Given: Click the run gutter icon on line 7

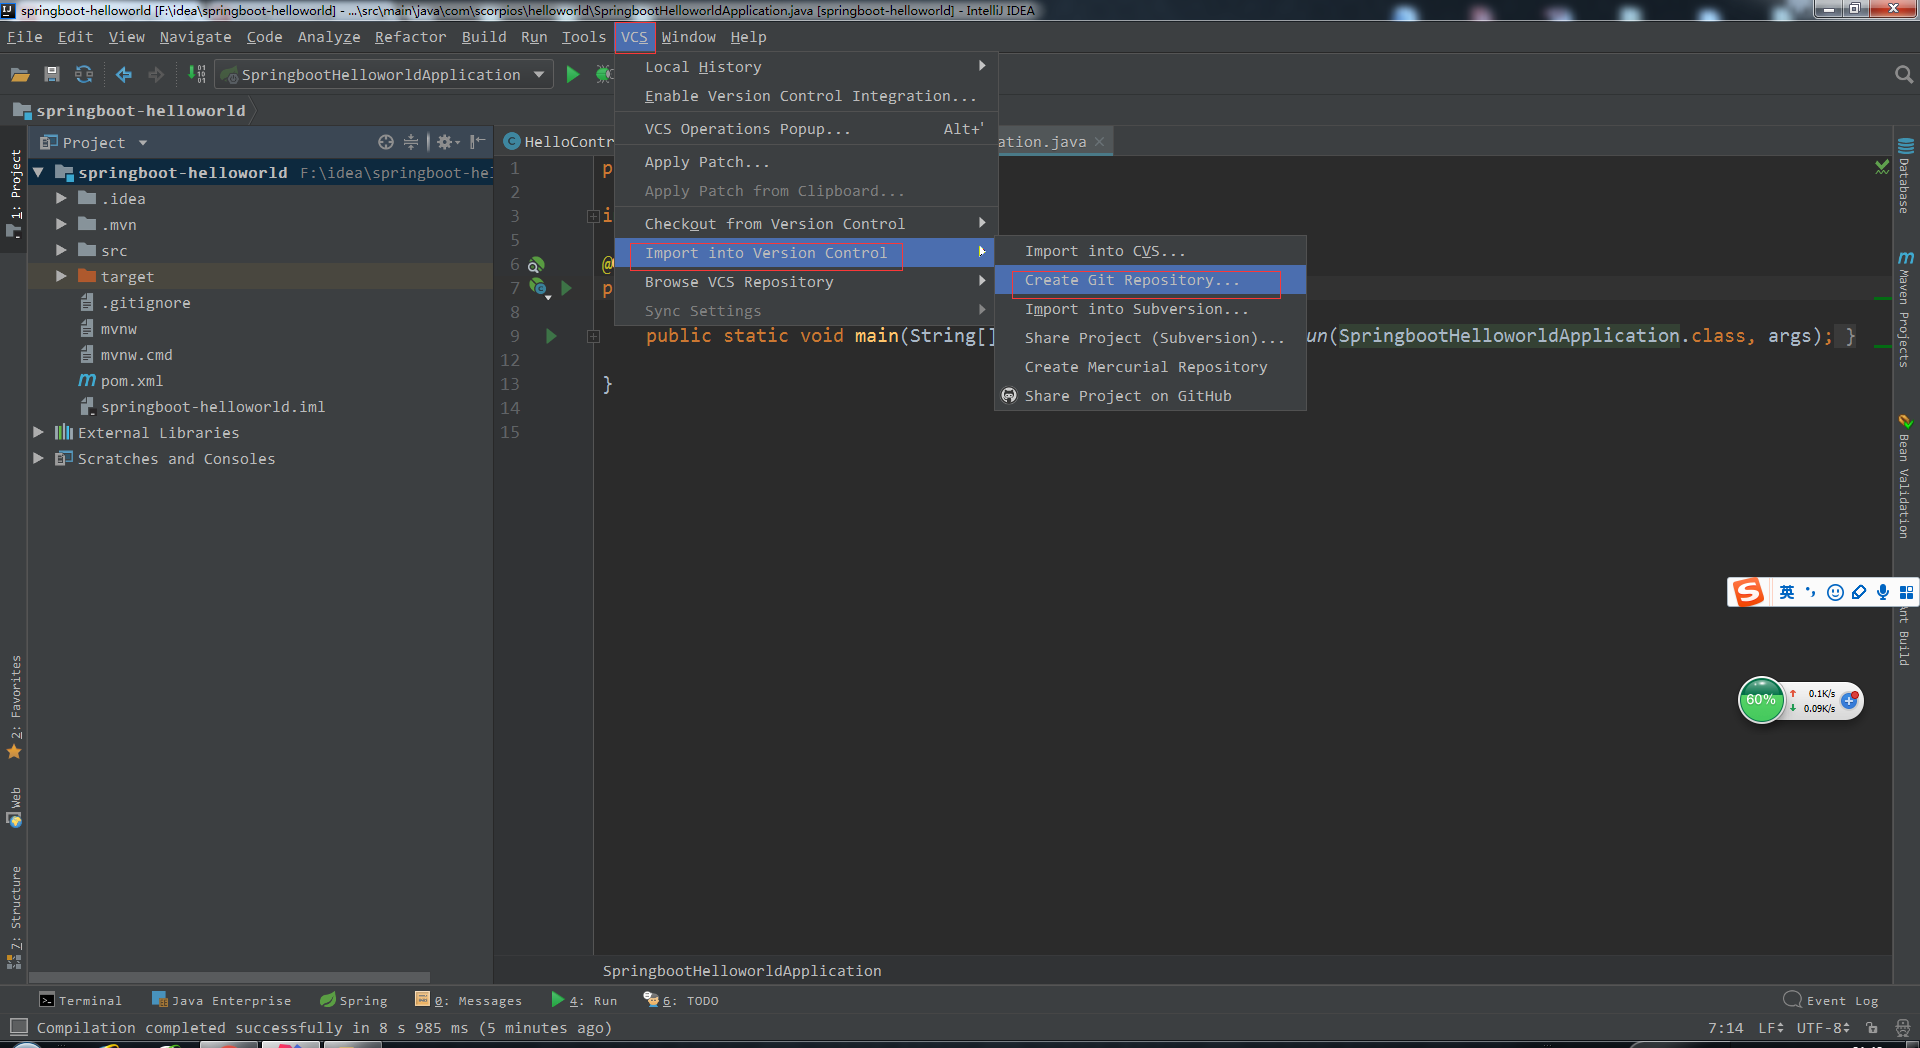Looking at the screenshot, I should [x=567, y=288].
